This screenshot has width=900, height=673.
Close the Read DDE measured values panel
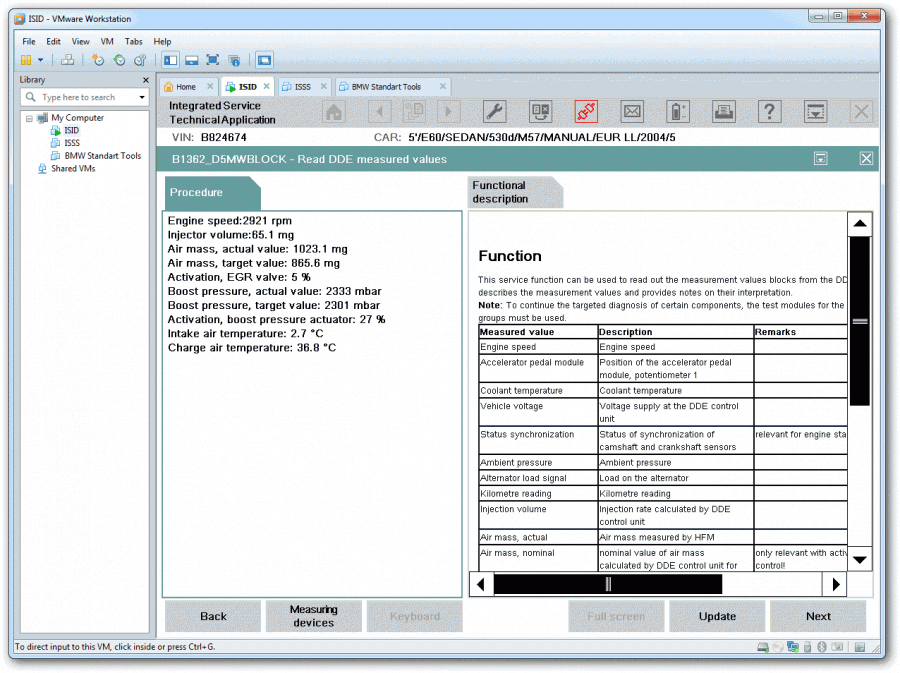tap(866, 159)
